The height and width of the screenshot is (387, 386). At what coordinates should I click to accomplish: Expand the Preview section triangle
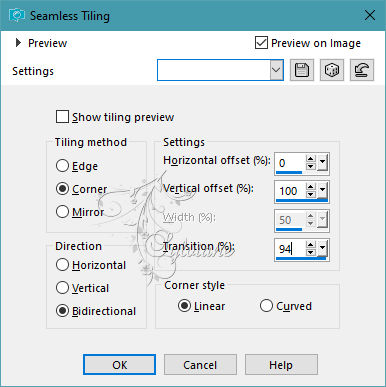18,43
